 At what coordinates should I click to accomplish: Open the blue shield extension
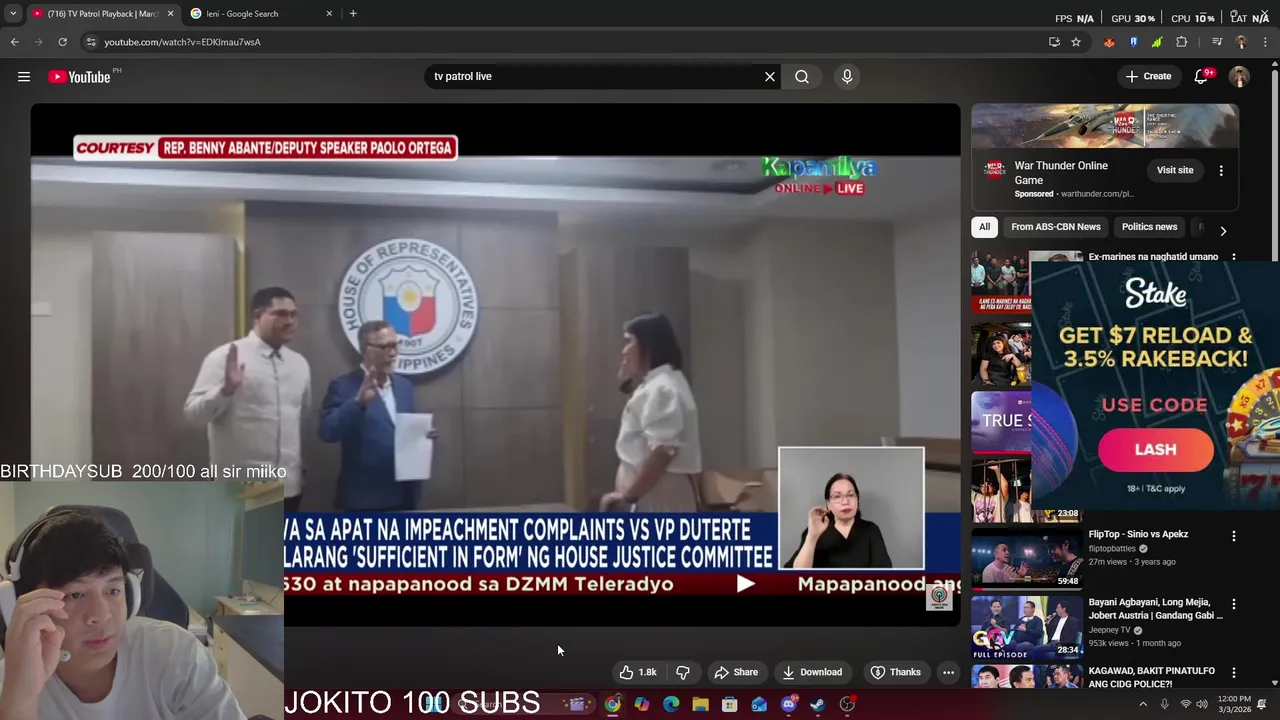tap(1133, 42)
